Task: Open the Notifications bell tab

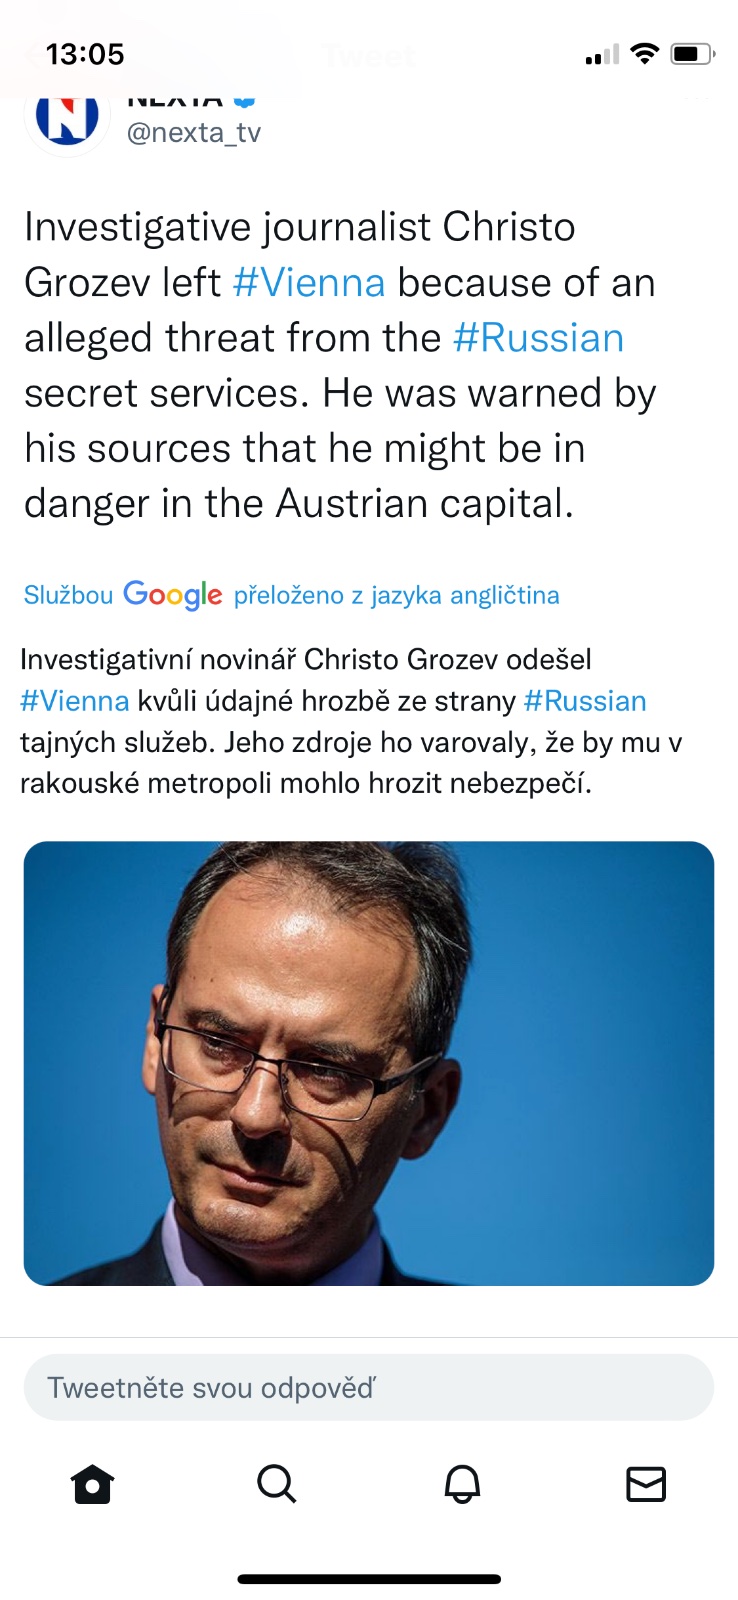Action: pos(462,1484)
